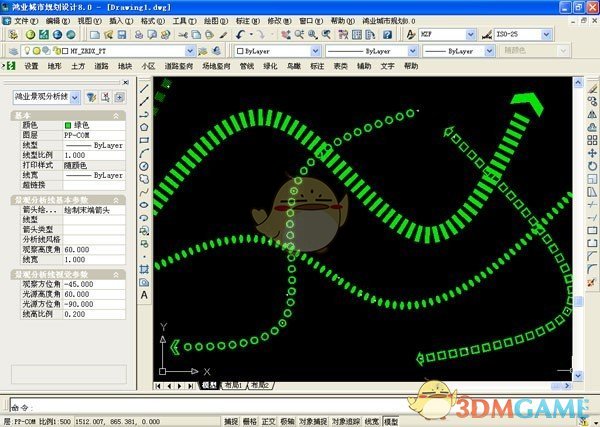This screenshot has width=600, height=427.
Task: Open the 绘图 menu
Action: point(216,21)
